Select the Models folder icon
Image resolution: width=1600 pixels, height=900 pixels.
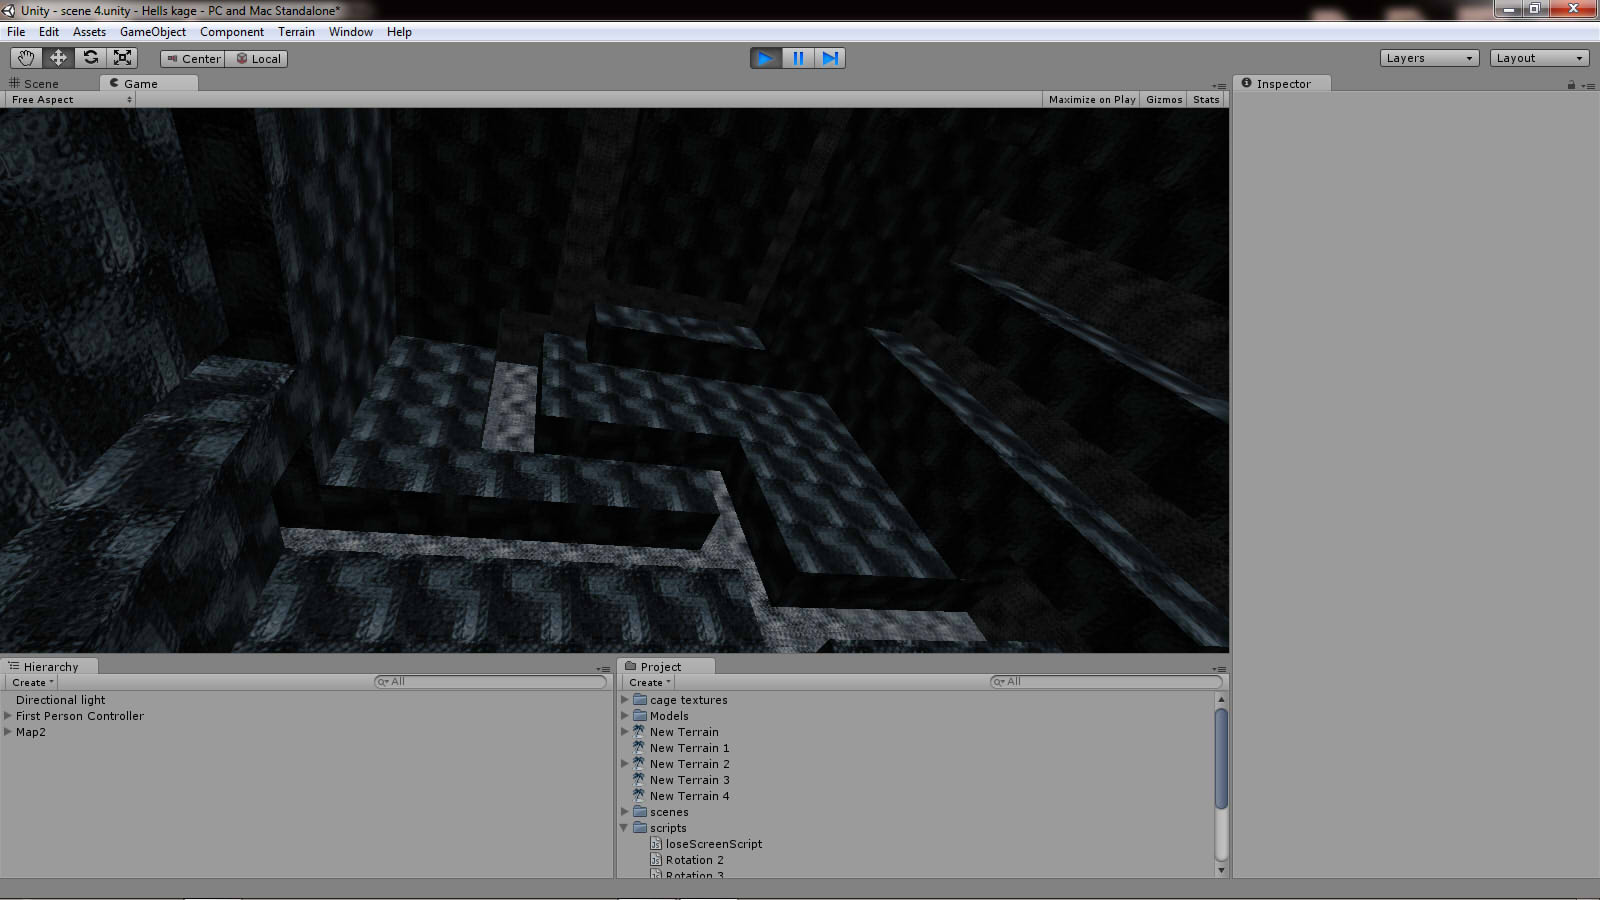[640, 716]
